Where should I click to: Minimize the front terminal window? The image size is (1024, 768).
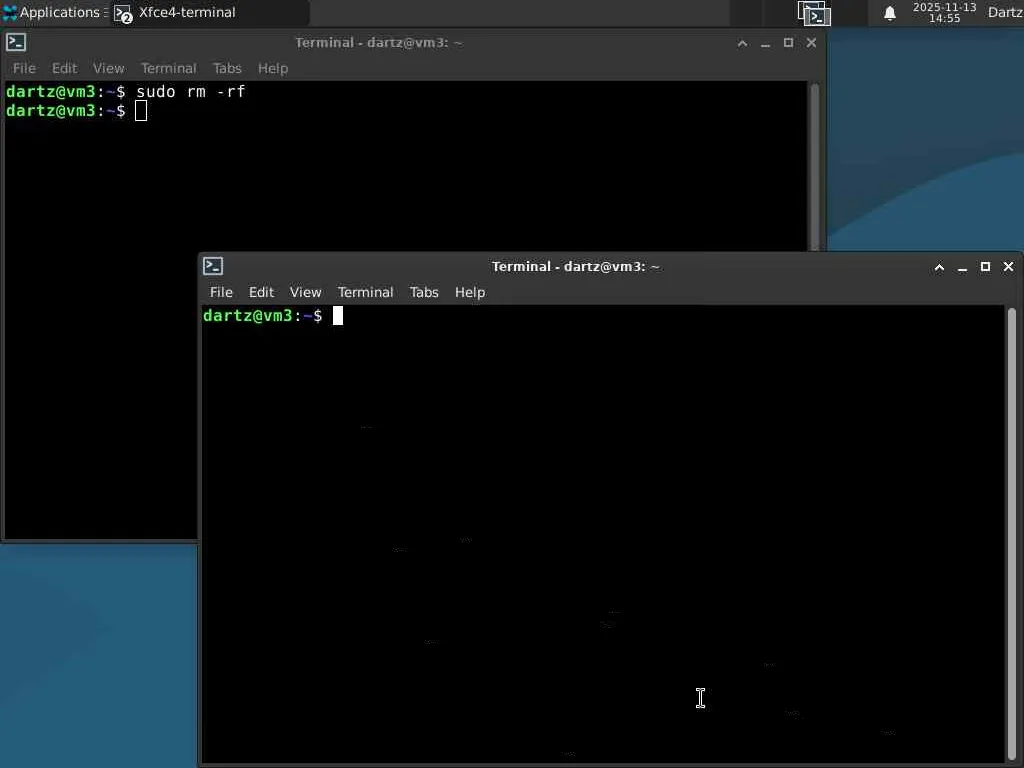[x=962, y=267]
